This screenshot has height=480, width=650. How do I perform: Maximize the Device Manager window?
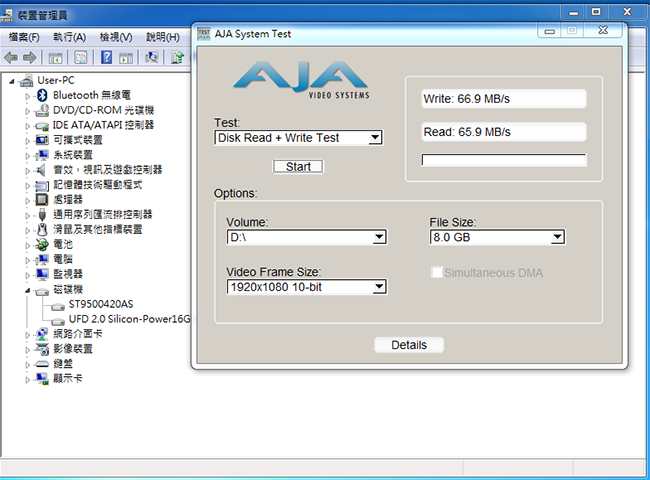(596, 12)
